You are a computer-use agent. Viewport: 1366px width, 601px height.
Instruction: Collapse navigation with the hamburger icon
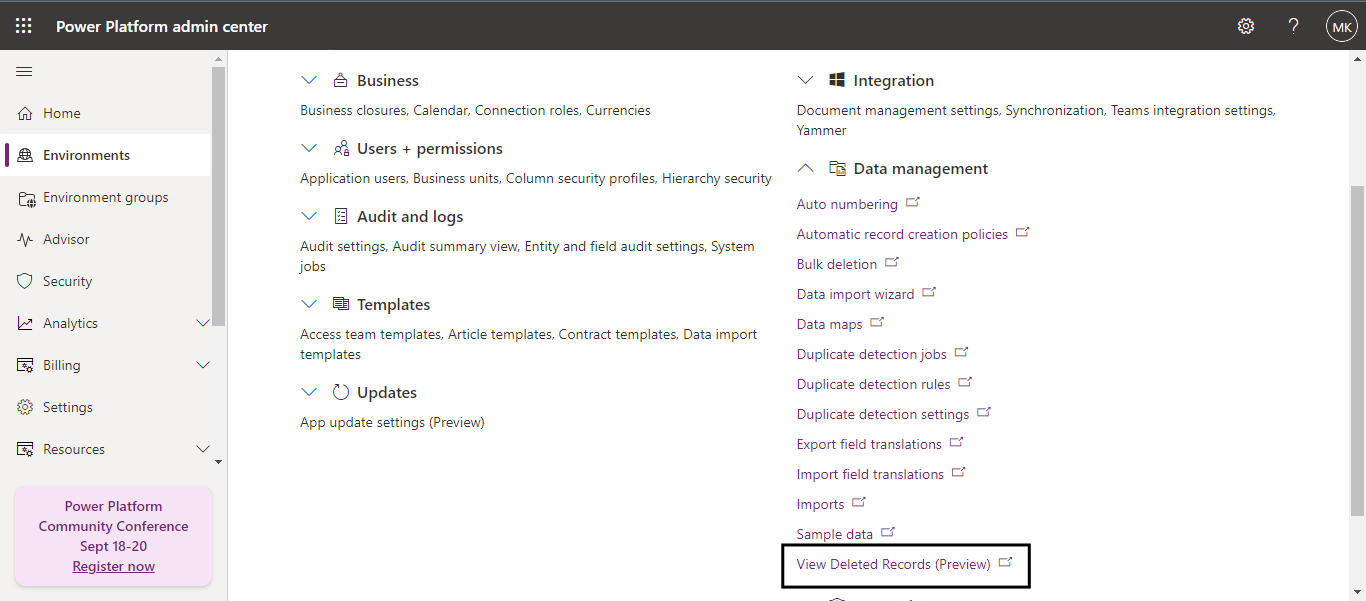(x=24, y=71)
